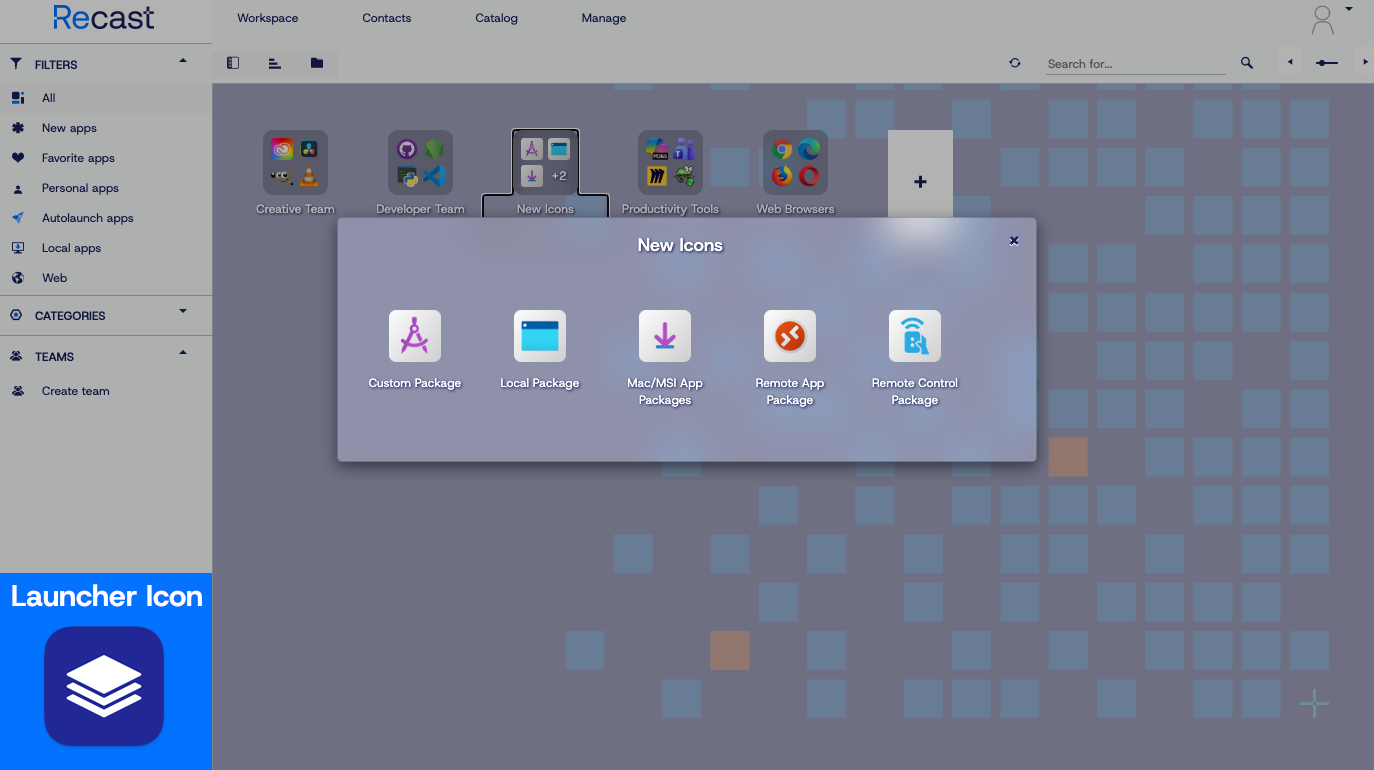Switch to the sorted list view icon
Screen dimensions: 1374x770
pyautogui.click(x=275, y=63)
